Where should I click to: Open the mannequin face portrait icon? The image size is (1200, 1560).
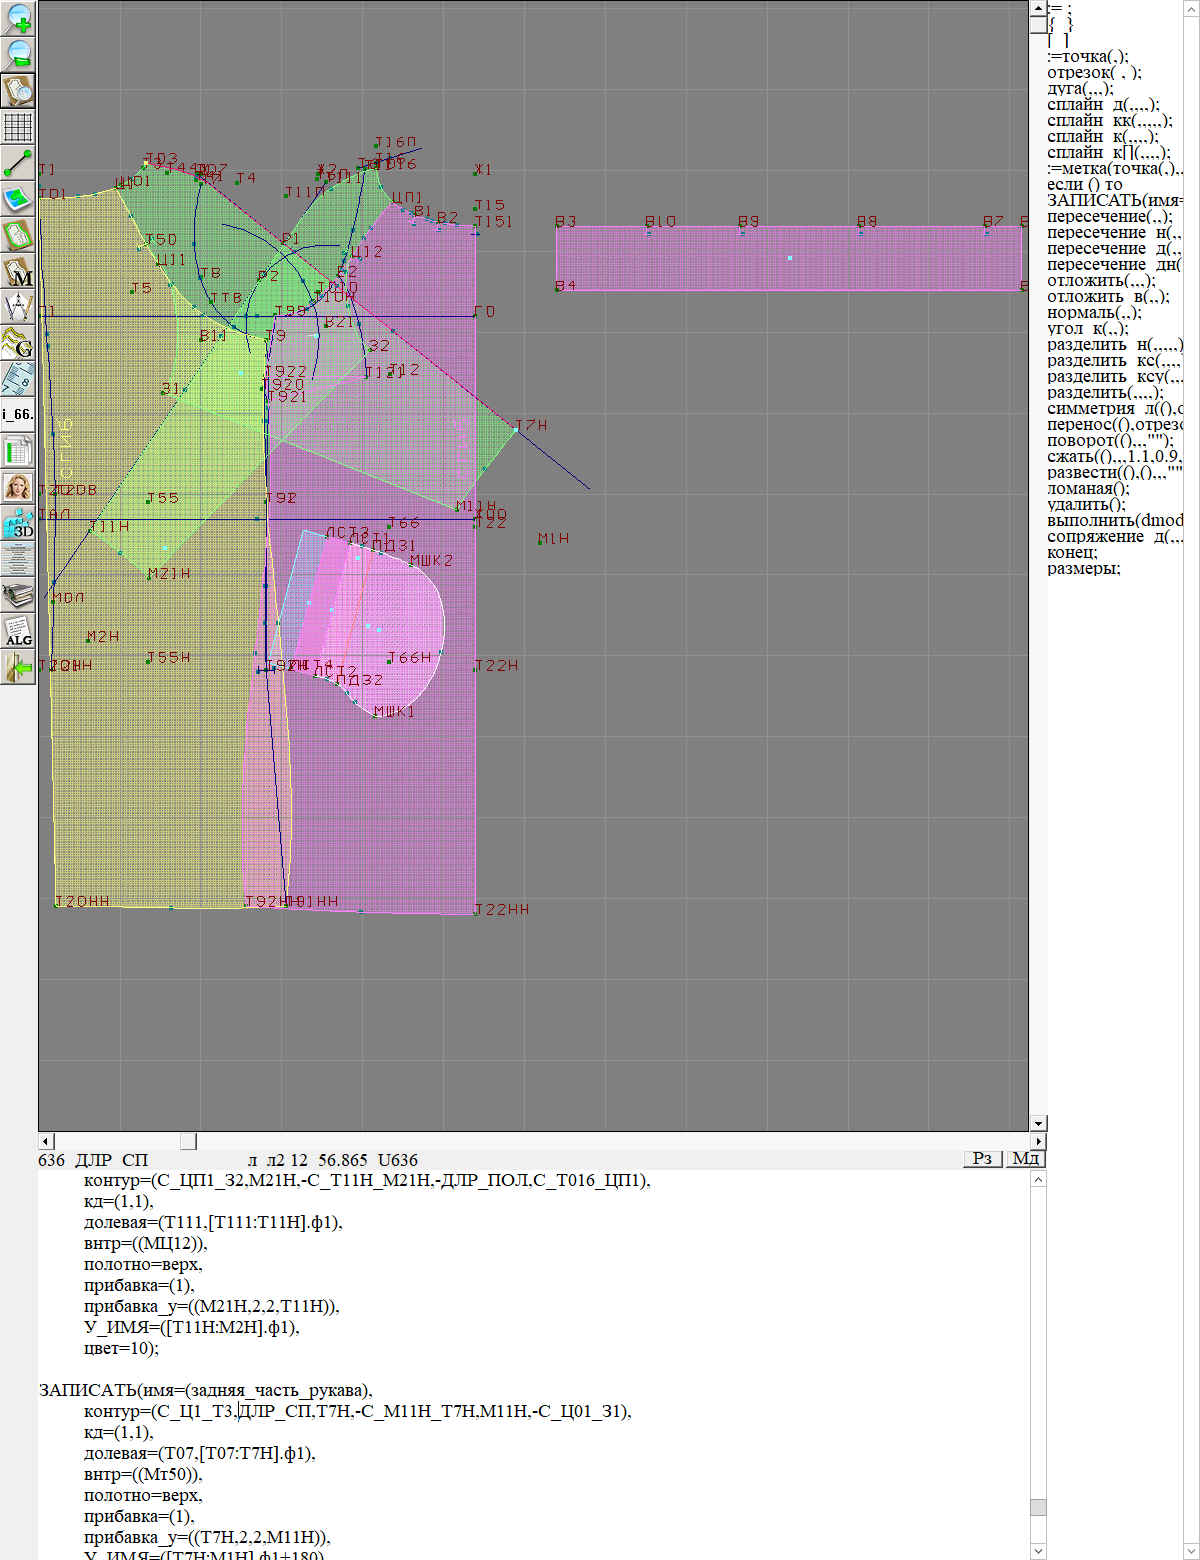click(x=19, y=486)
